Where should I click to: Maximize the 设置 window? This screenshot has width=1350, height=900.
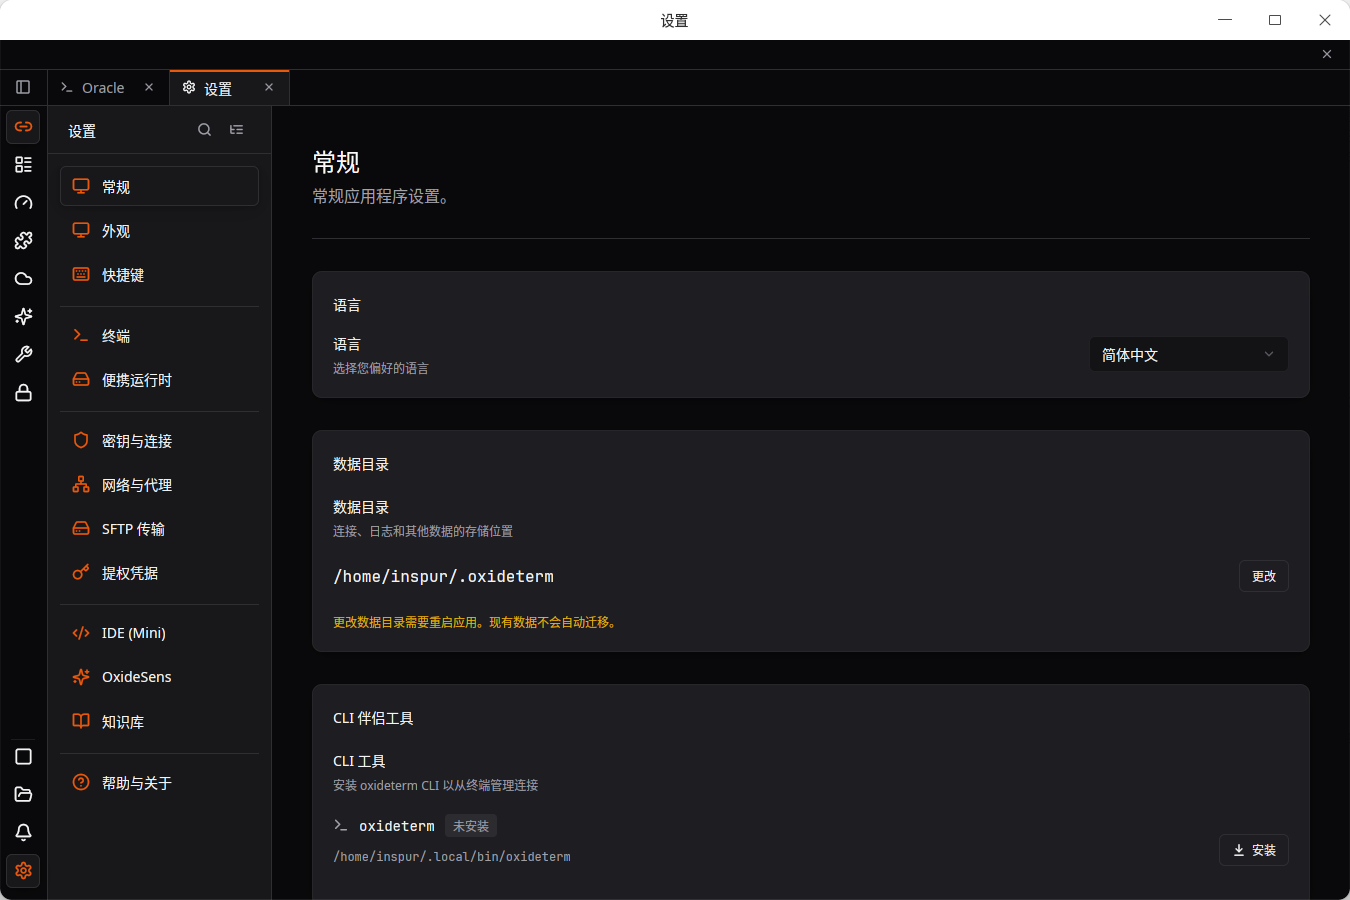[x=1275, y=20]
